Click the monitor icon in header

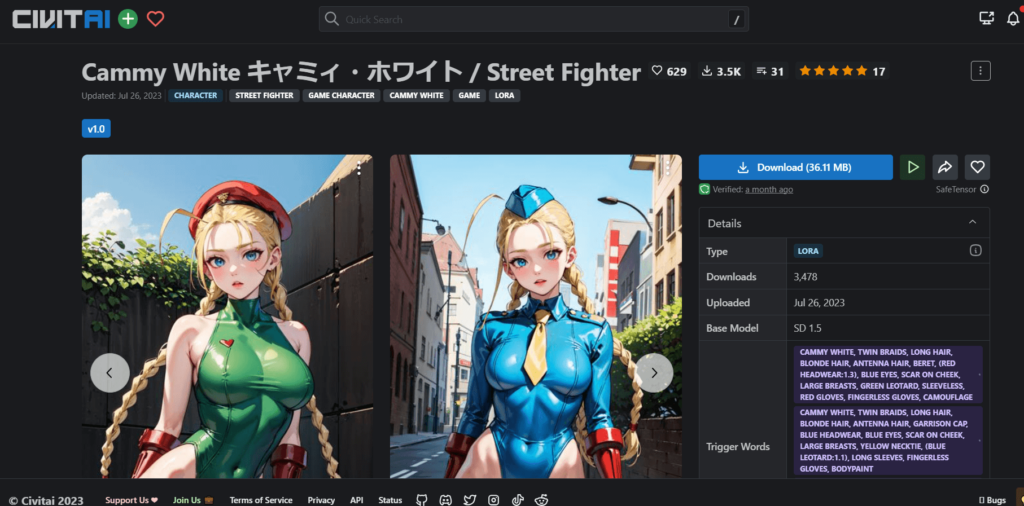(986, 19)
